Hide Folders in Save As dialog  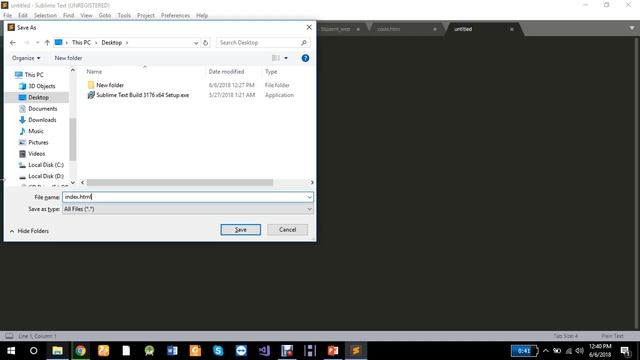pos(29,231)
